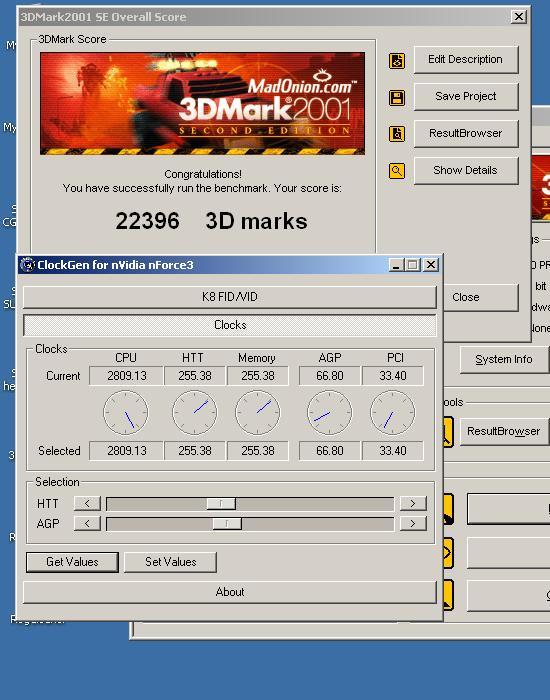Click the Selected PCI value field

click(393, 451)
